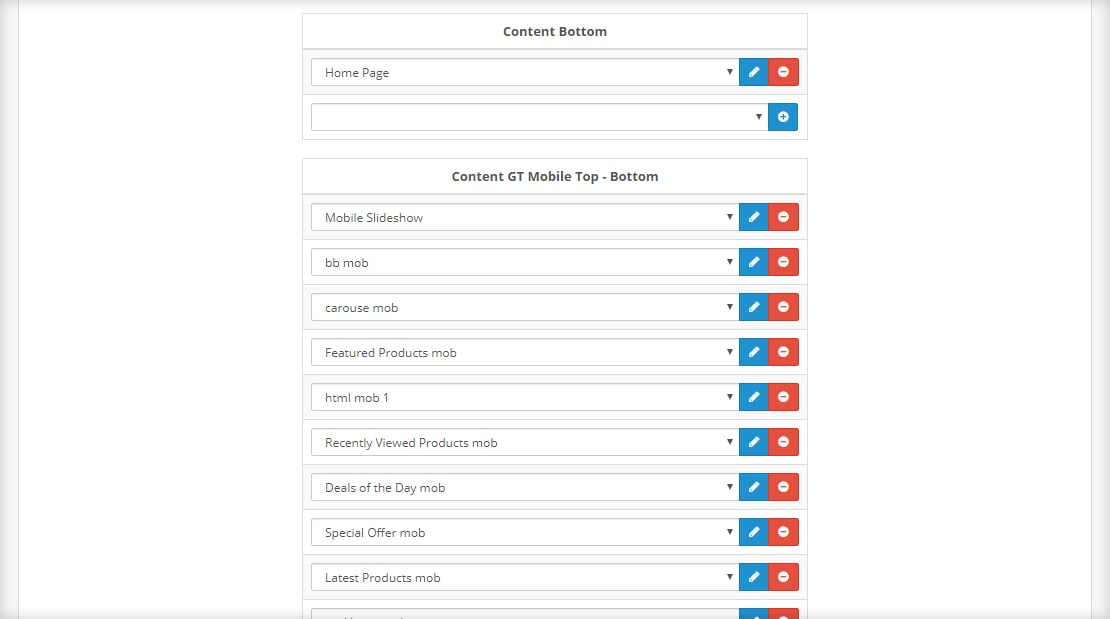Remove Recently Viewed Products mob module
1110x619 pixels.
tap(784, 442)
